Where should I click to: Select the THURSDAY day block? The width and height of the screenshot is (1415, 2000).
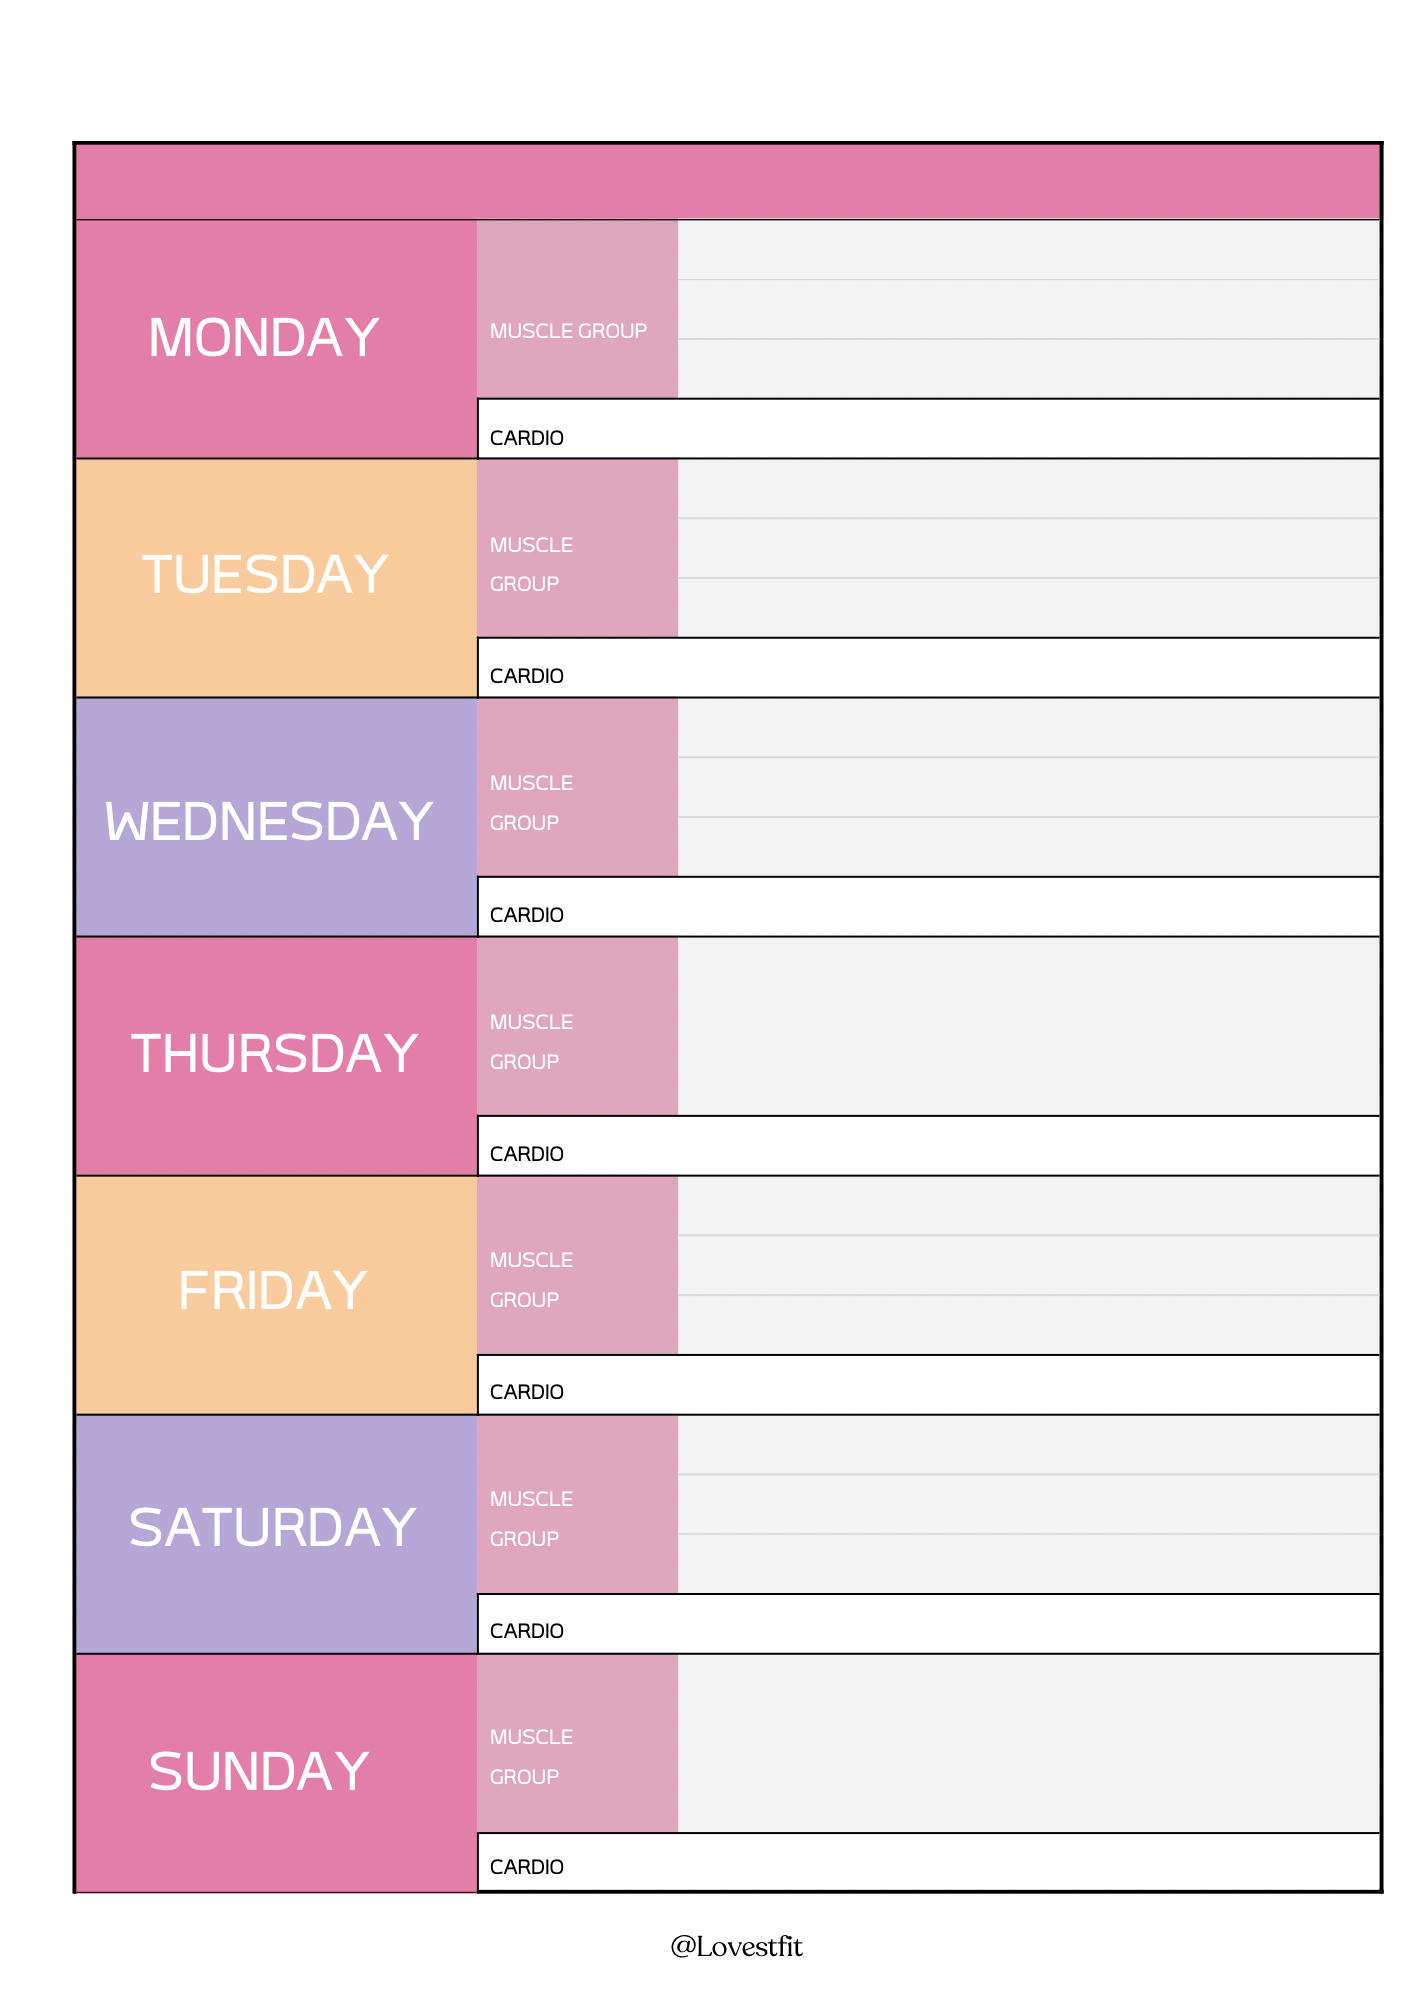pyautogui.click(x=276, y=1055)
